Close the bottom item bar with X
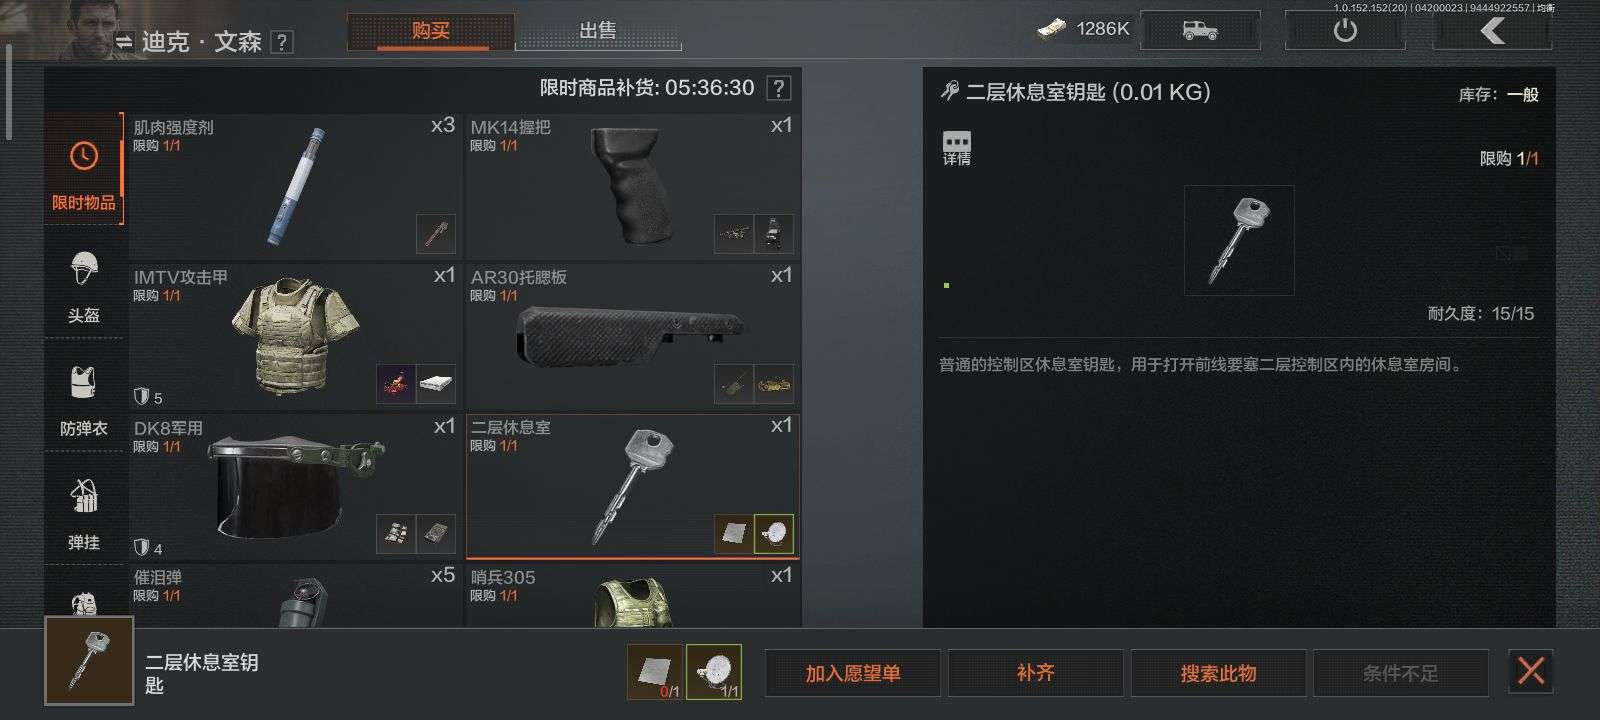Viewport: 1600px width, 720px height. coord(1531,671)
